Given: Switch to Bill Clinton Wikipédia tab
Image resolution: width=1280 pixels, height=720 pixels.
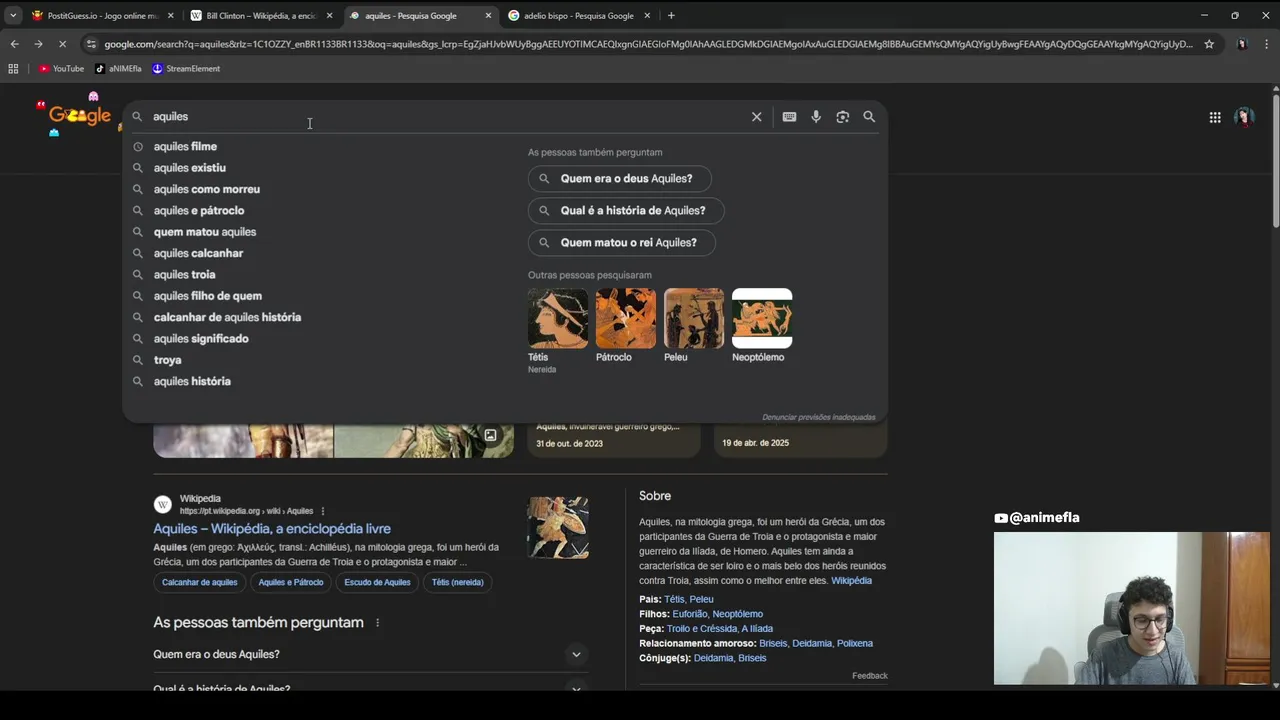Looking at the screenshot, I should tap(260, 15).
